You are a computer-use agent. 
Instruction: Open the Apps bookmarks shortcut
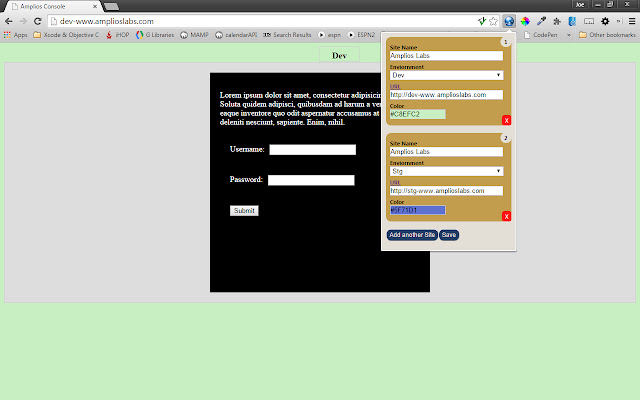(16, 35)
